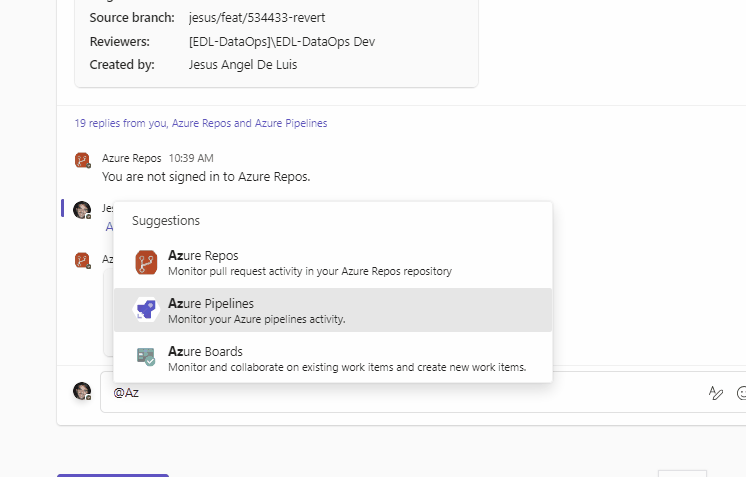This screenshot has width=746, height=477.
Task: Click the Azure Pipelines rocket icon
Action: [146, 310]
